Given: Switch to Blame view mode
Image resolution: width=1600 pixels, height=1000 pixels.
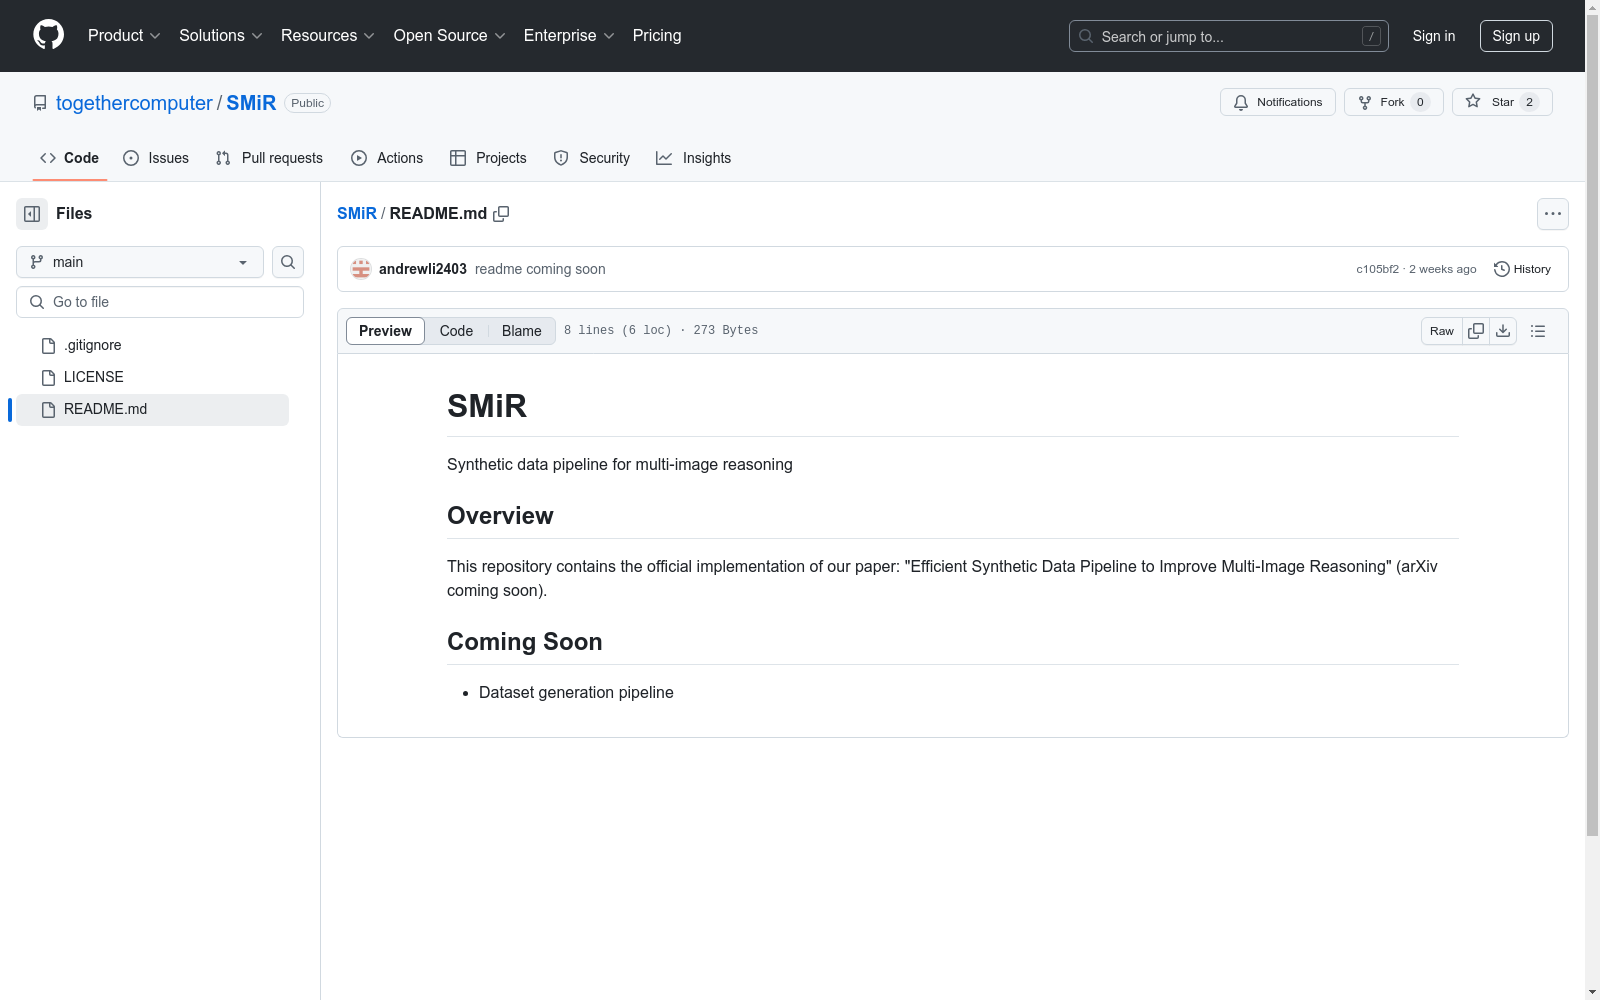Looking at the screenshot, I should pyautogui.click(x=521, y=331).
